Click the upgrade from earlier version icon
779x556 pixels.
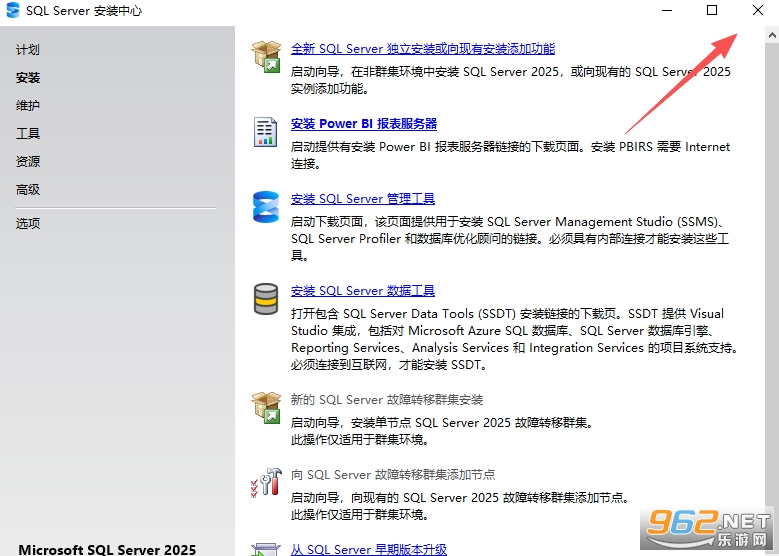(266, 549)
